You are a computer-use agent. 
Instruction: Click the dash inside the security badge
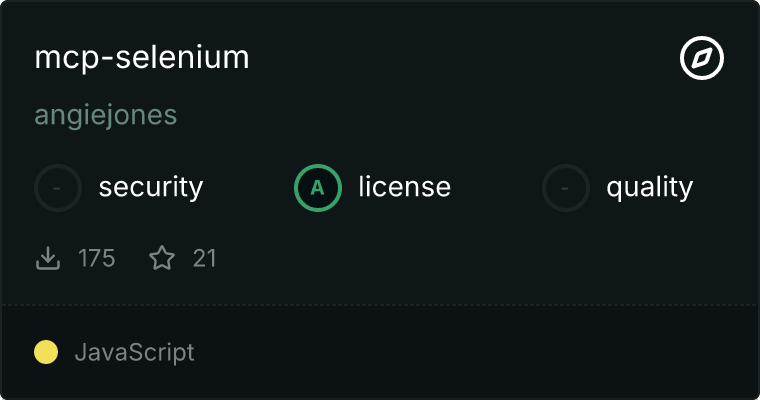tap(58, 187)
